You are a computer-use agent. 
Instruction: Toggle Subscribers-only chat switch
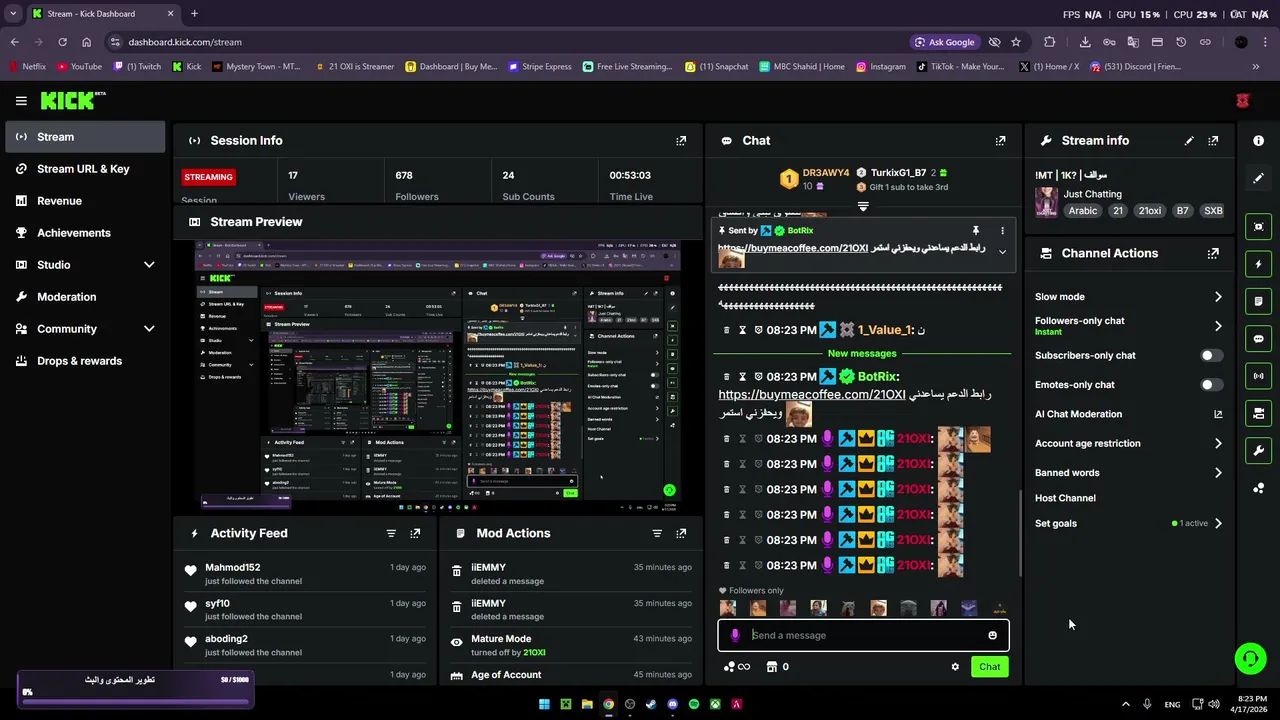pyautogui.click(x=1210, y=355)
